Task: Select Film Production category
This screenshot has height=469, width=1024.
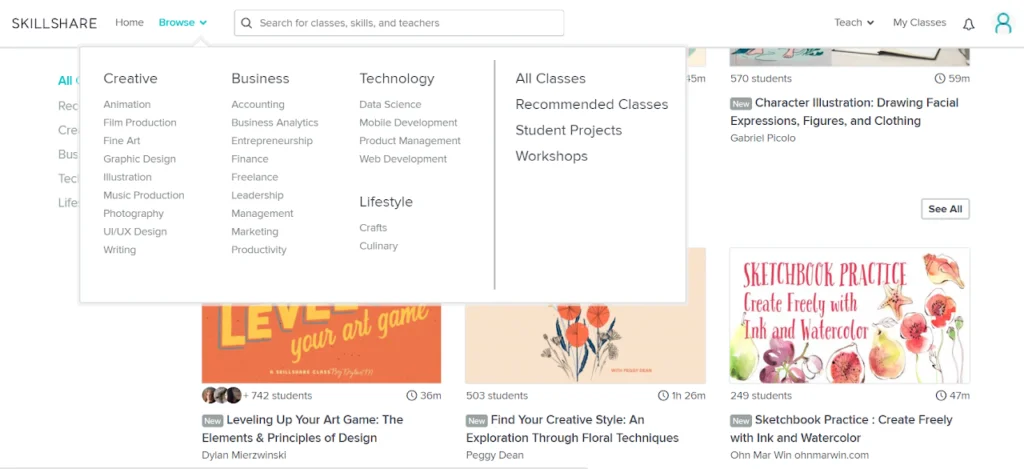Action: pyautogui.click(x=140, y=123)
